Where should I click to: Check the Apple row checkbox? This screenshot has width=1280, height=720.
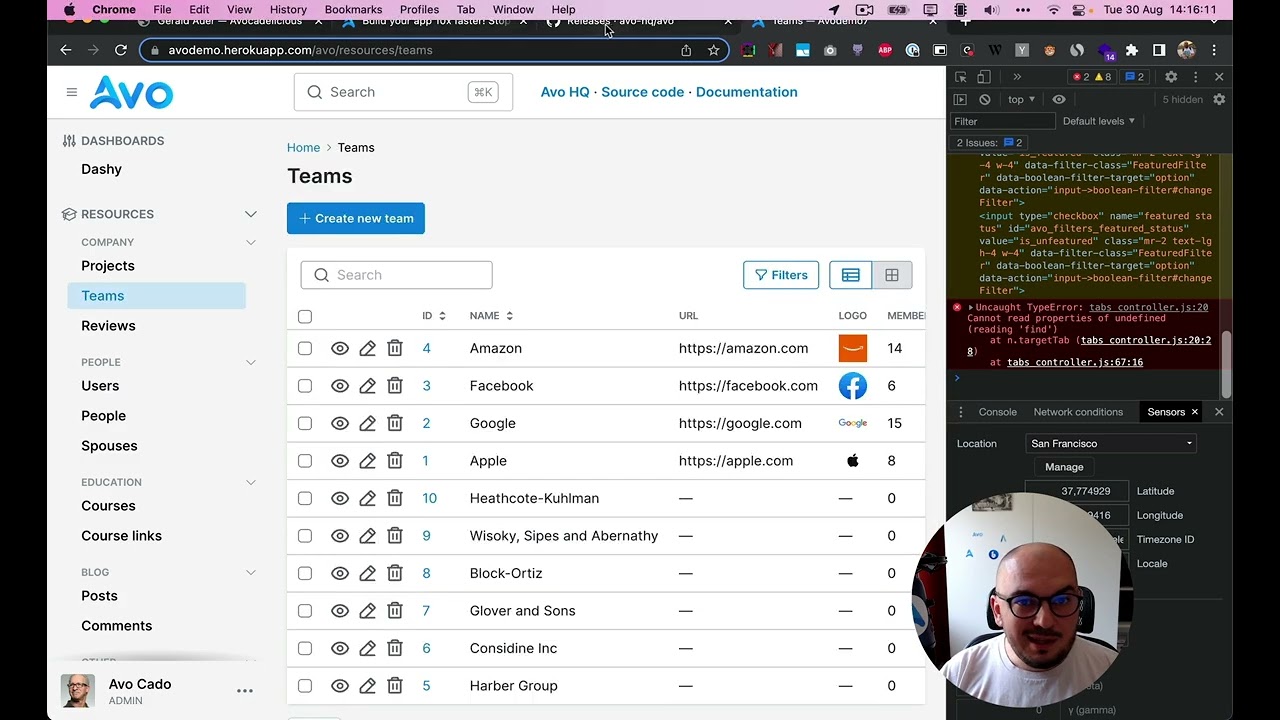click(305, 461)
